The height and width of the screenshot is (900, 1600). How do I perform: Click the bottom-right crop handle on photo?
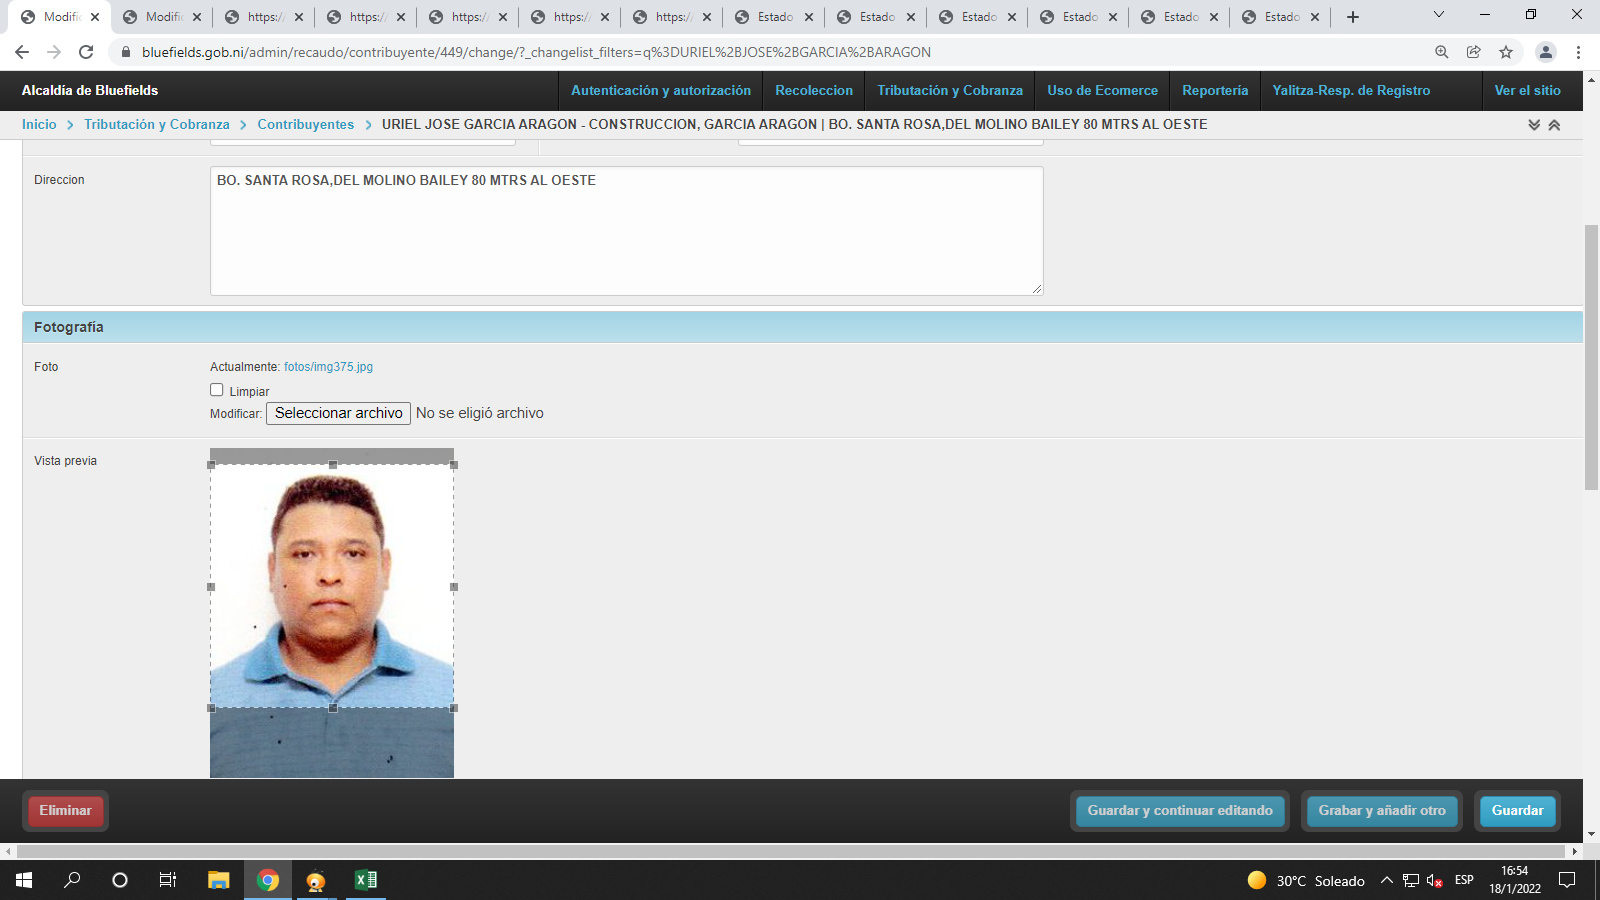point(454,708)
